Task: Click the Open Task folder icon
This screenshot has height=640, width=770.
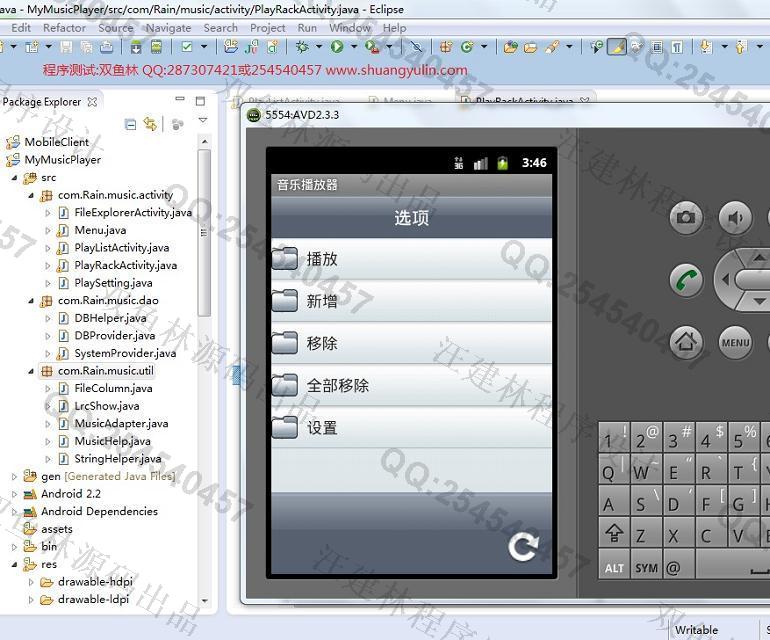Action: [530, 48]
